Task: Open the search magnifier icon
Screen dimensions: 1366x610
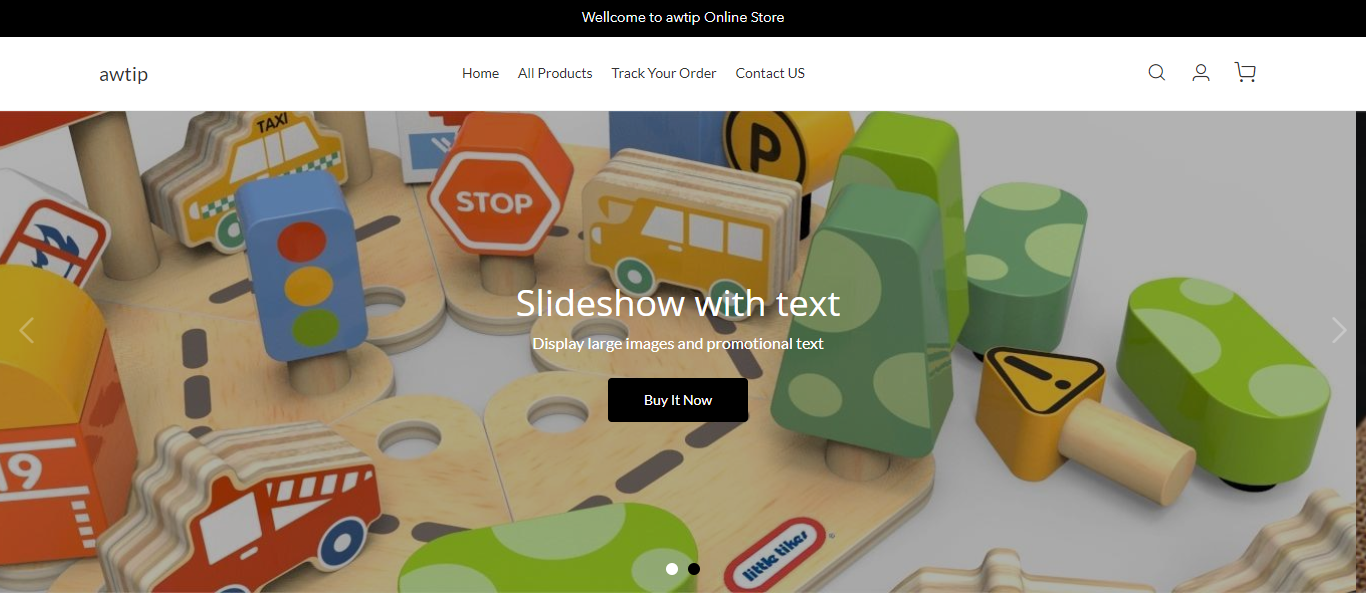Action: [1156, 72]
